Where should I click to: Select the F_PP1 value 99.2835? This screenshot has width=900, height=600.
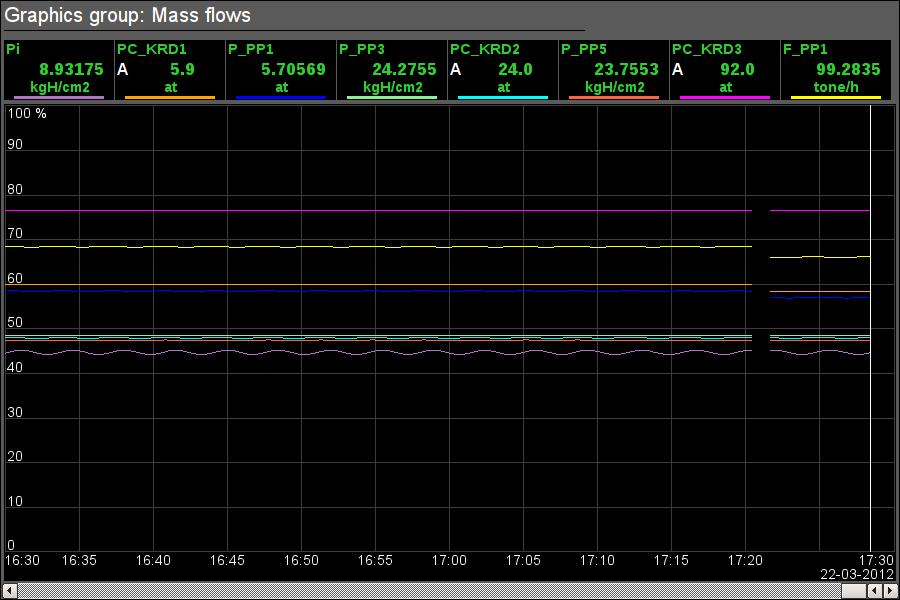(847, 69)
